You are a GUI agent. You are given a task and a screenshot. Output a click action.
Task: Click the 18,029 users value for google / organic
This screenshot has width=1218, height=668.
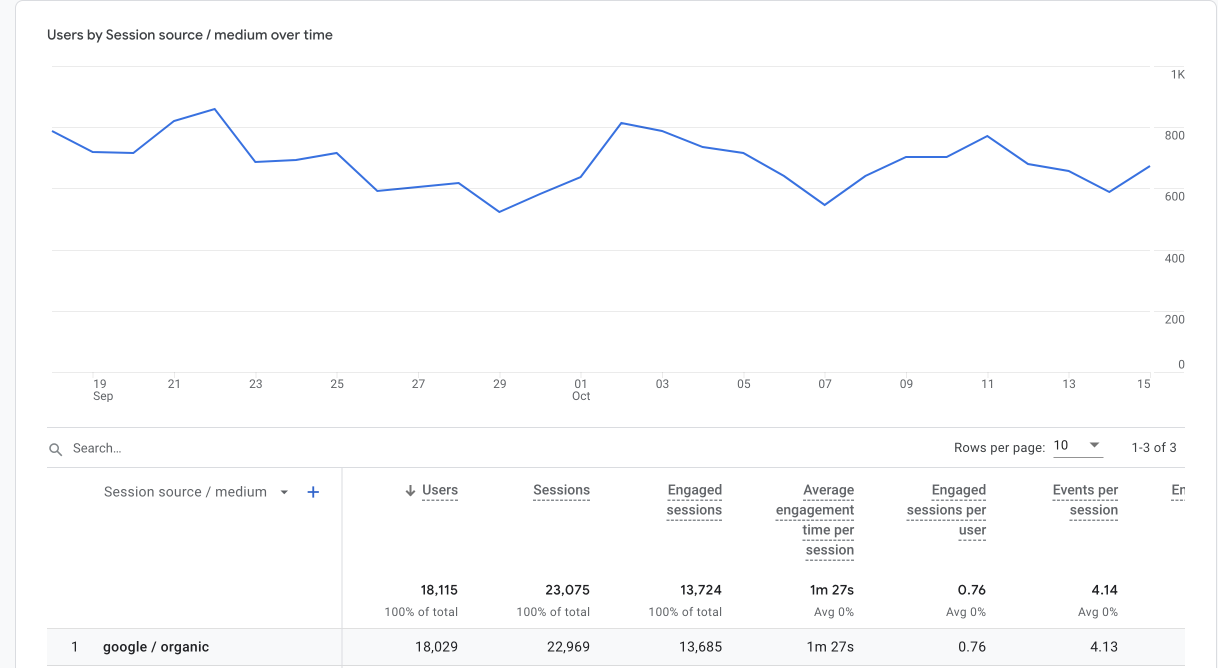click(436, 647)
